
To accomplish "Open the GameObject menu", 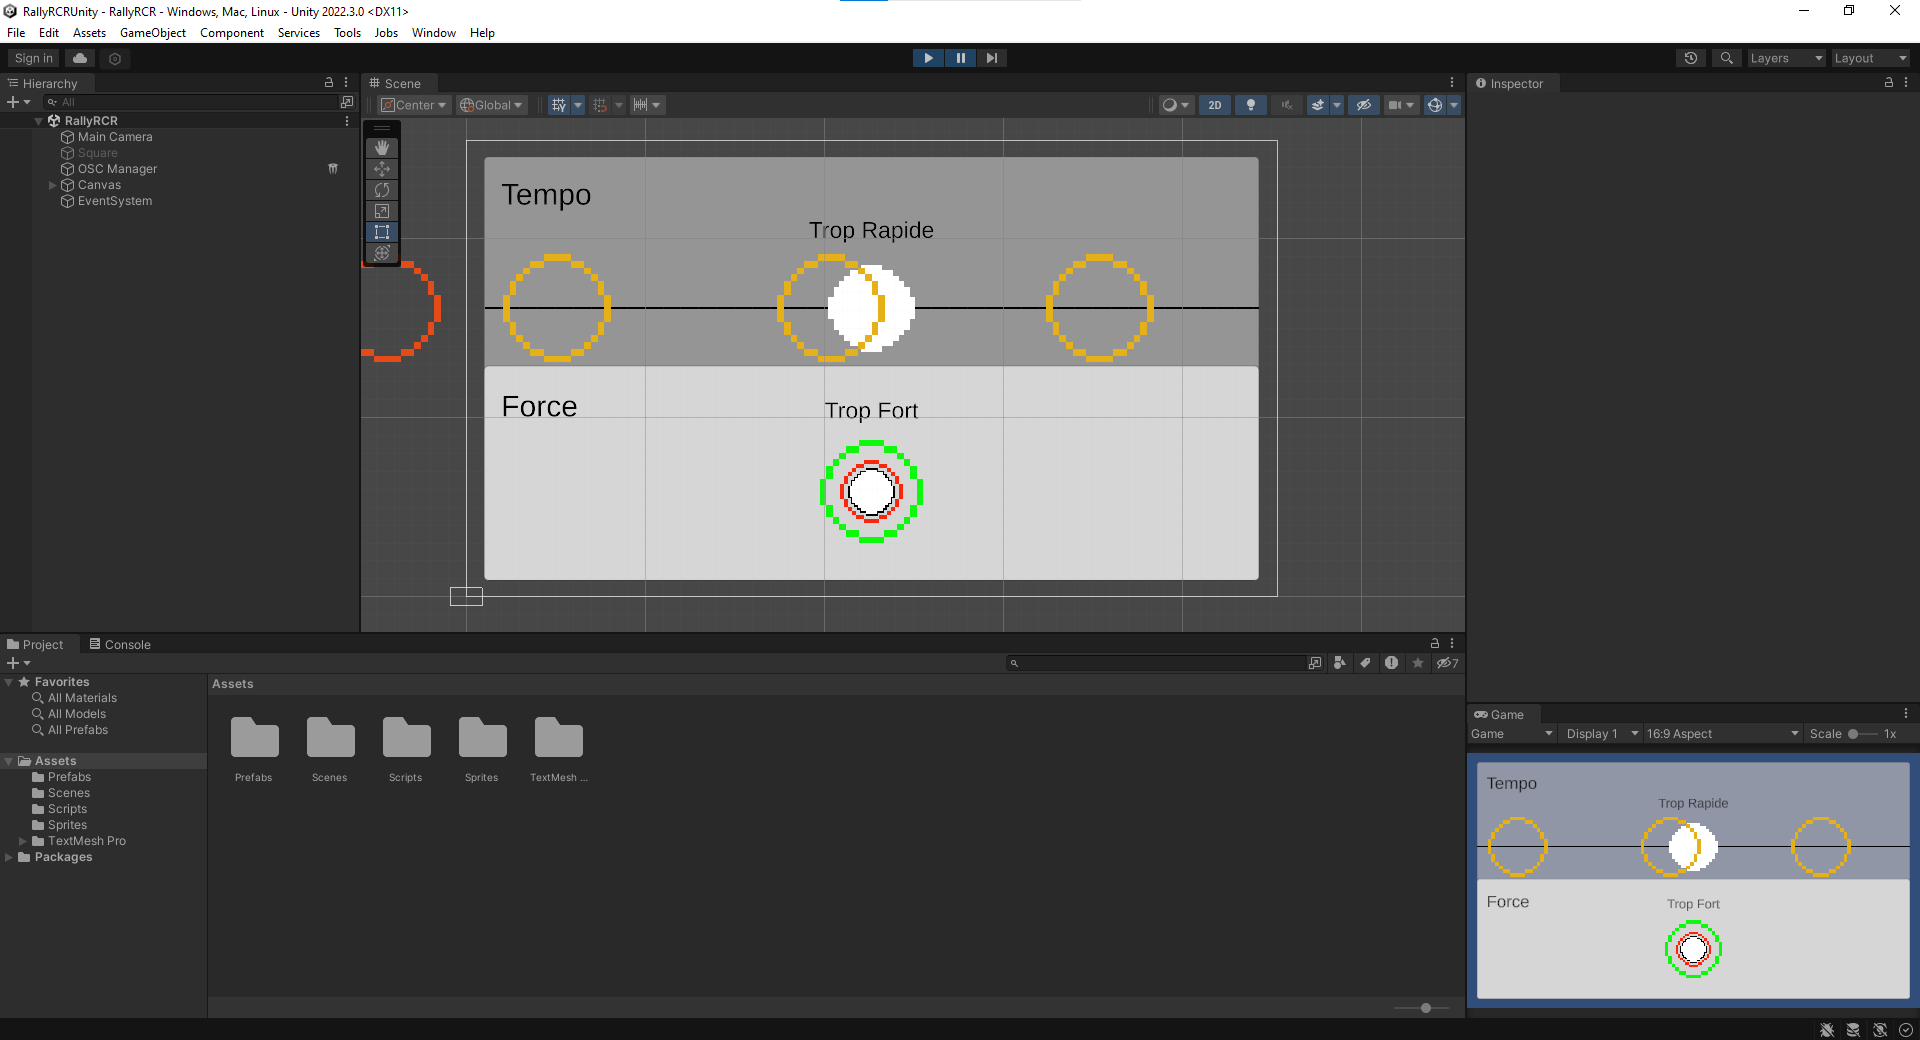I will (153, 33).
